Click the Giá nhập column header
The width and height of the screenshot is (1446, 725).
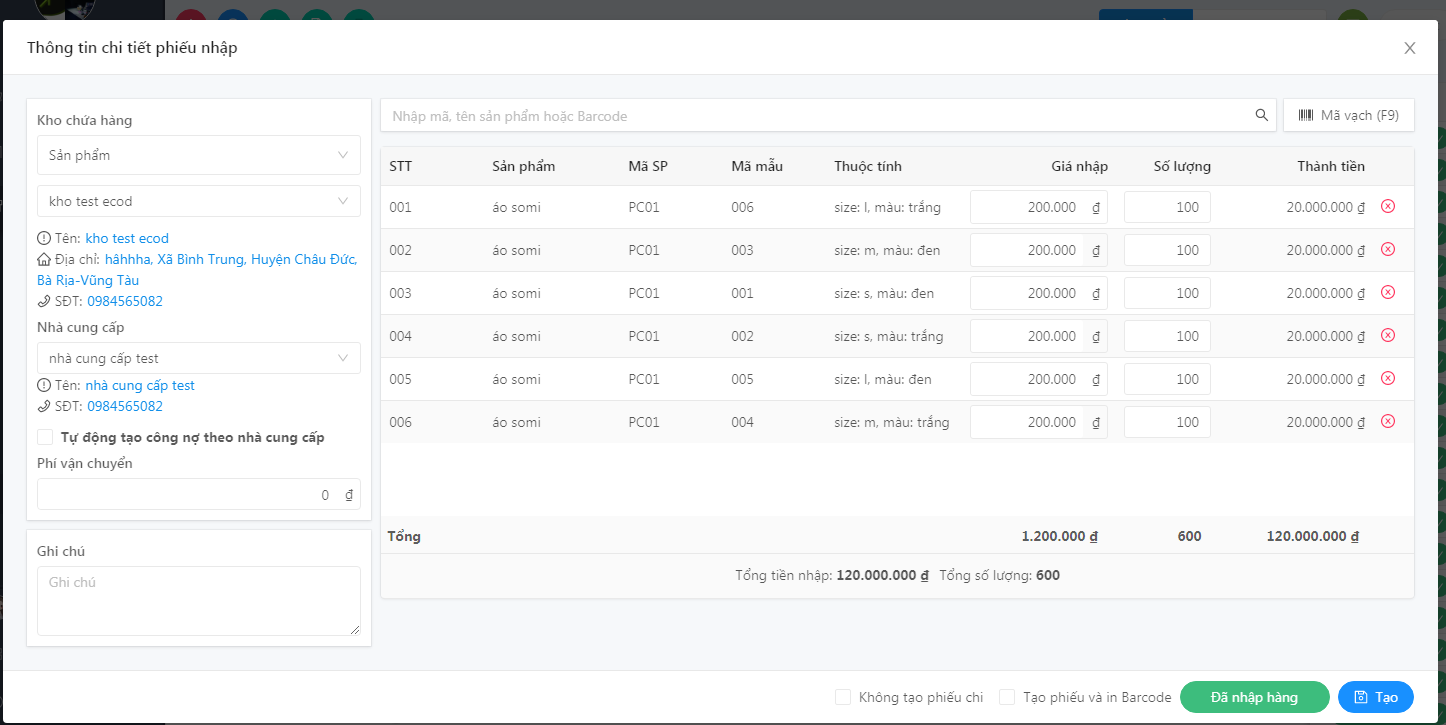tap(1079, 166)
